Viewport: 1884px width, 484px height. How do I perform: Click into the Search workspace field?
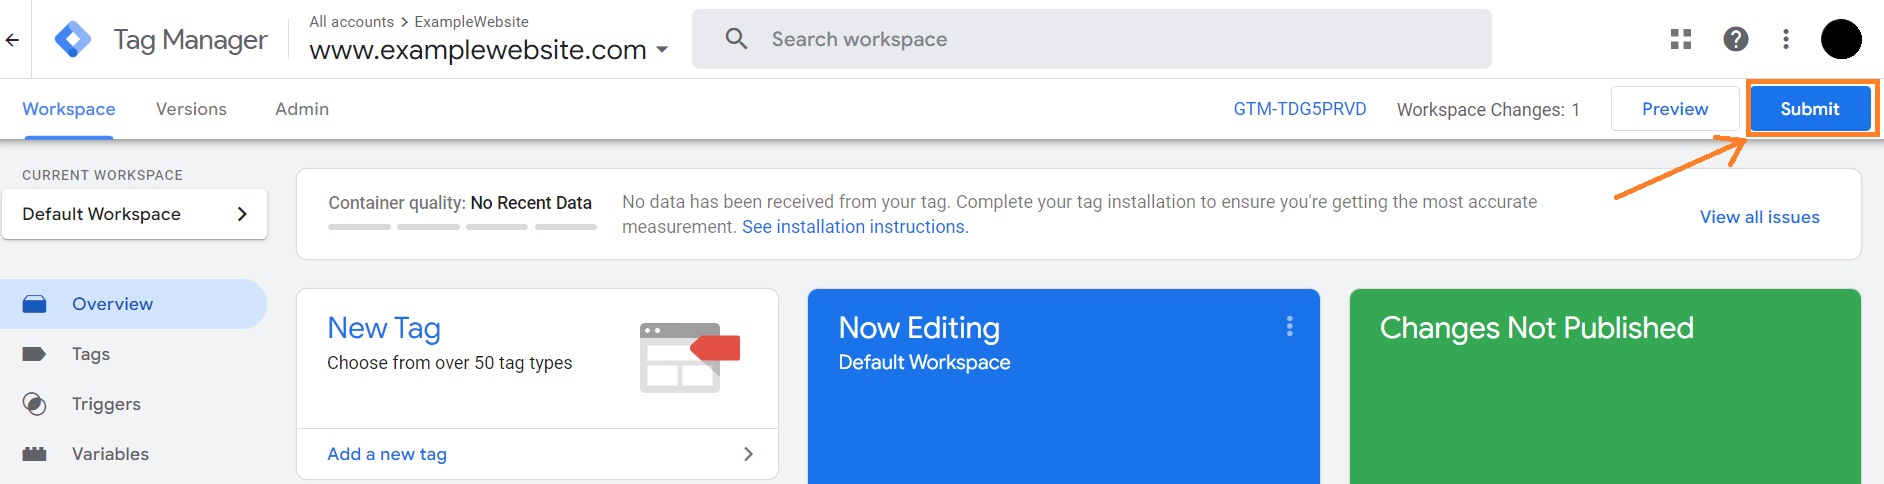click(x=1092, y=39)
